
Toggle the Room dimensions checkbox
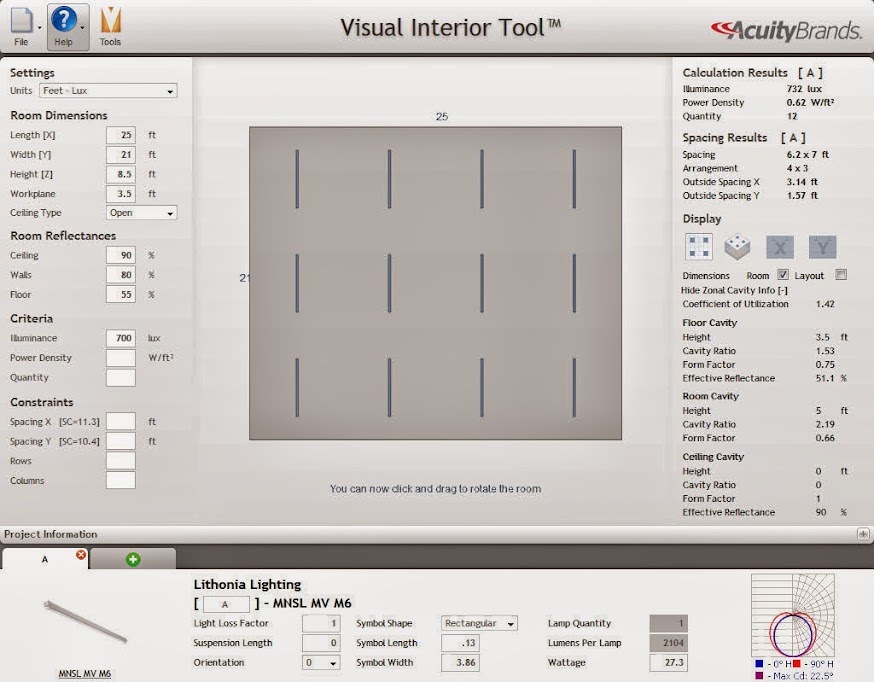(783, 275)
